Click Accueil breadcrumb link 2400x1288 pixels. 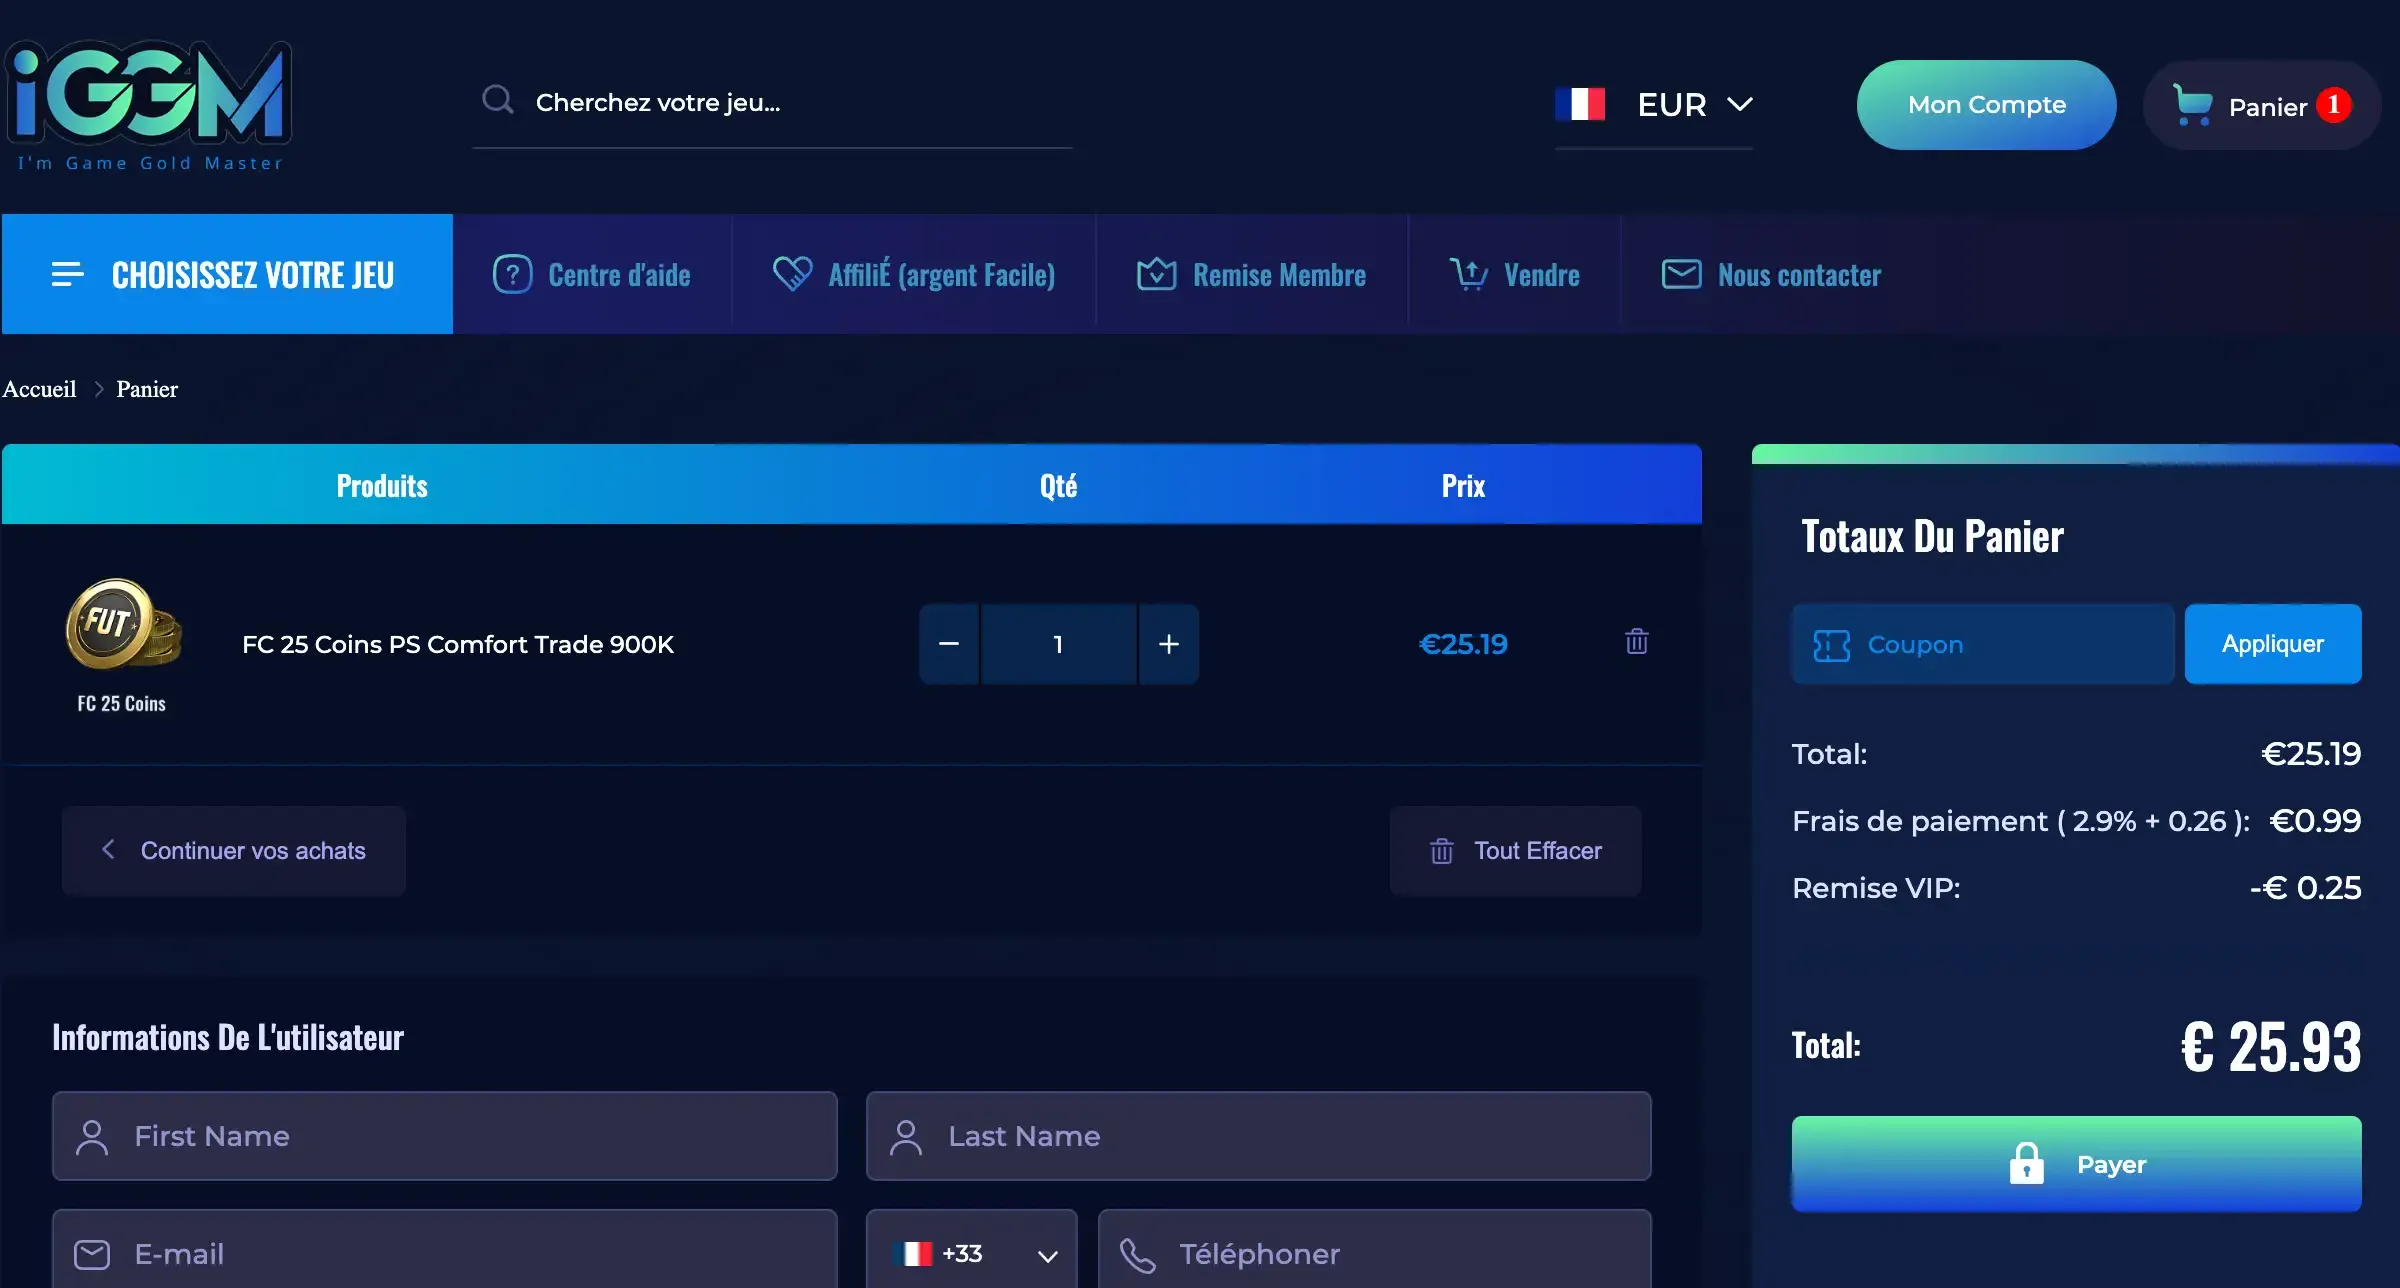[x=39, y=389]
